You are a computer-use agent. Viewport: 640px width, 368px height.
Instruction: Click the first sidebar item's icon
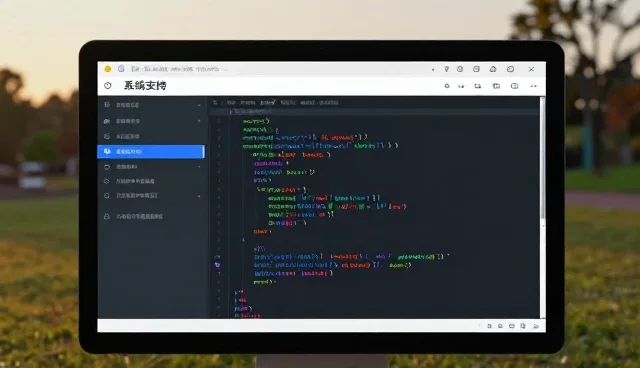pos(107,105)
